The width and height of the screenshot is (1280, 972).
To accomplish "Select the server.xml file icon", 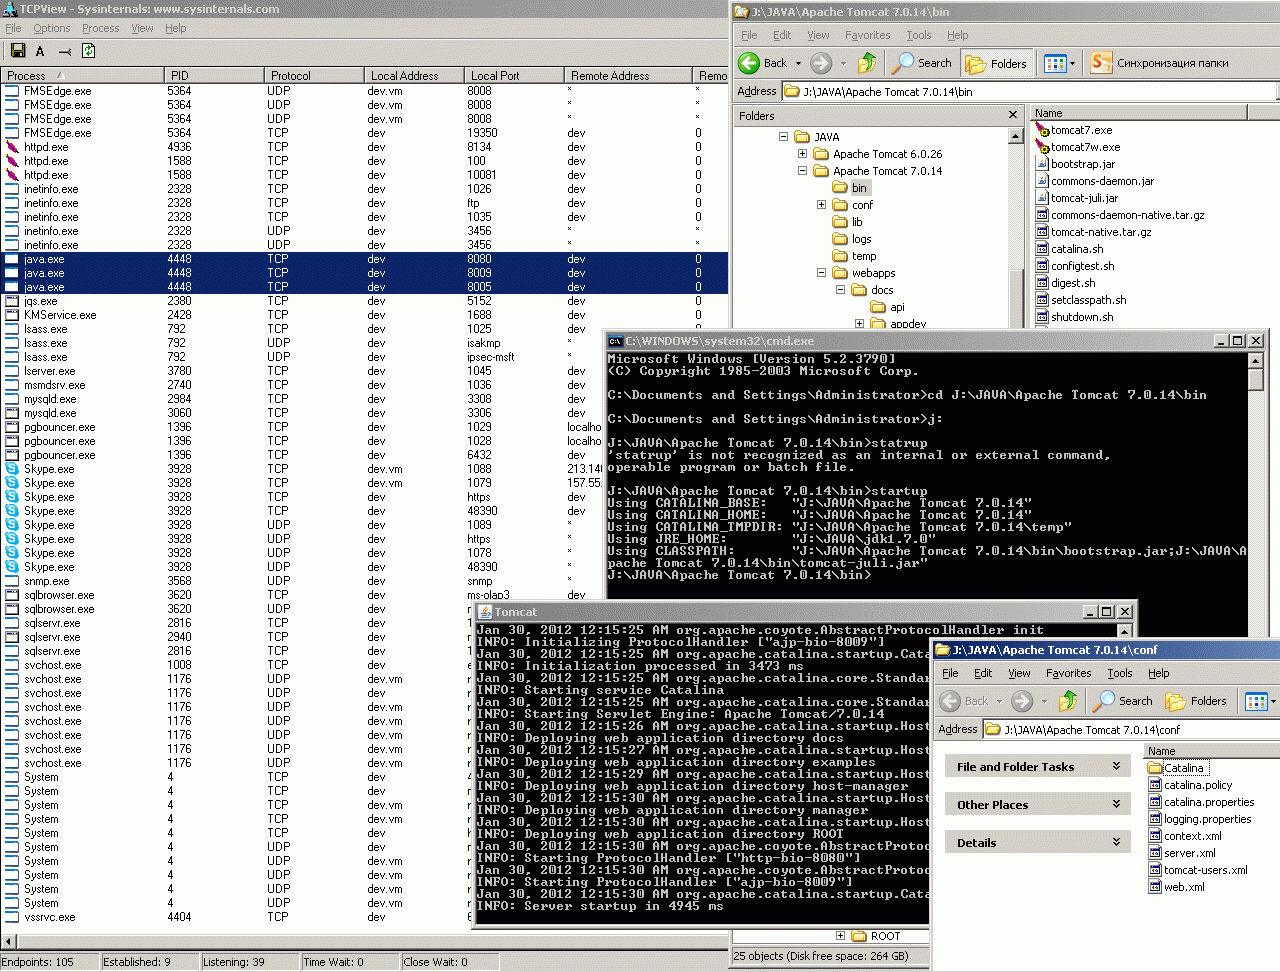I will (1155, 853).
